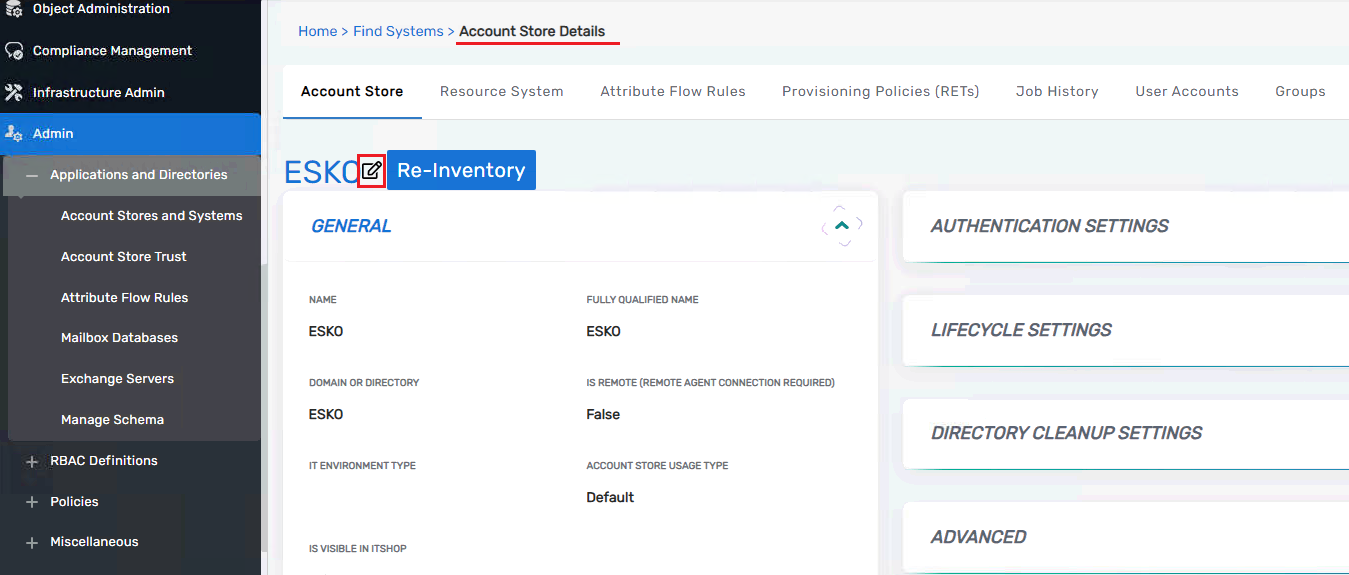Click the ESKO account store title

(321, 172)
